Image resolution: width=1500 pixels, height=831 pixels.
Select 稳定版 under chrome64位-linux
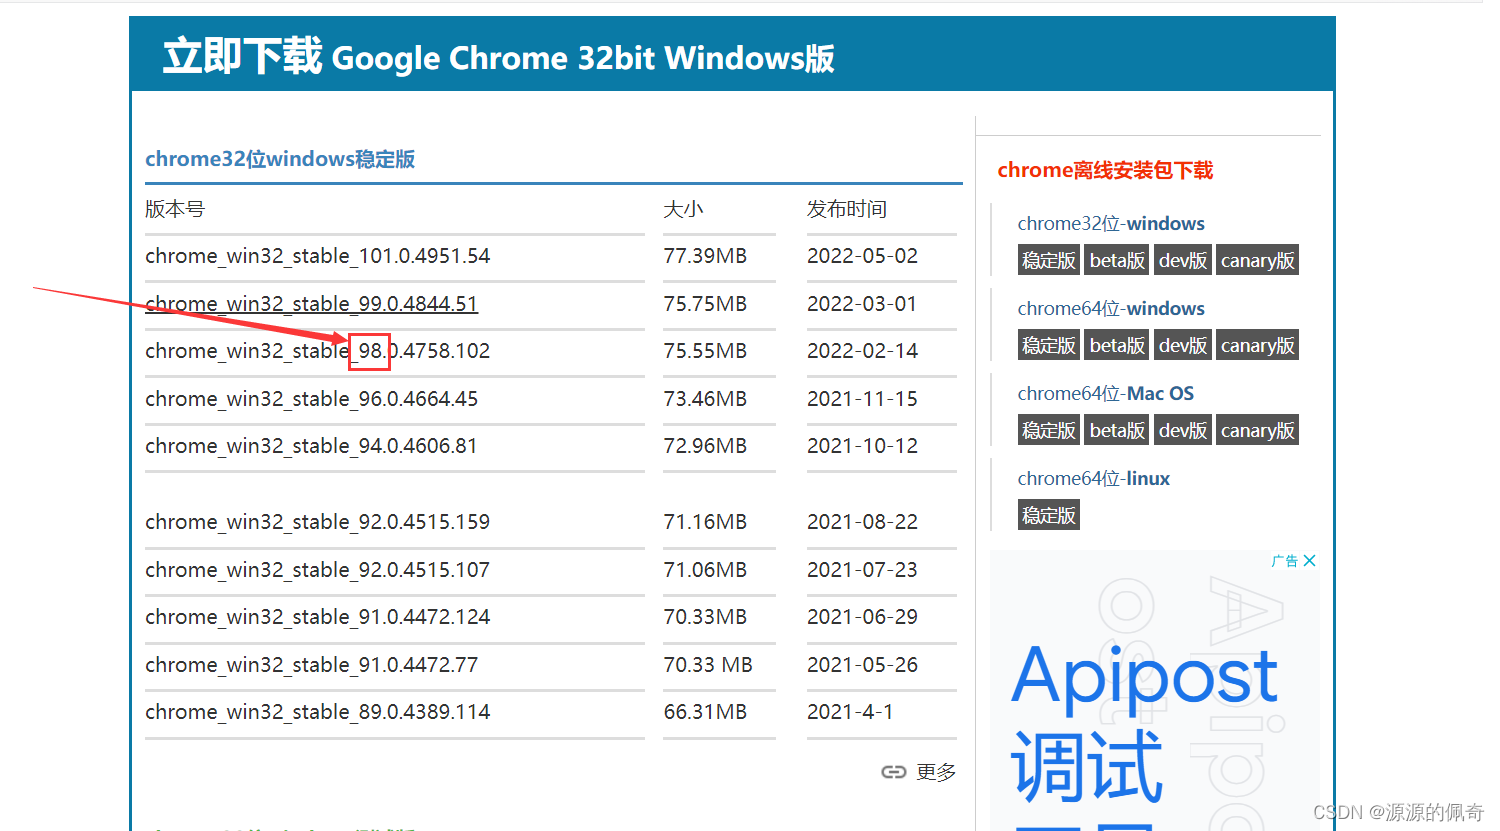[1048, 514]
